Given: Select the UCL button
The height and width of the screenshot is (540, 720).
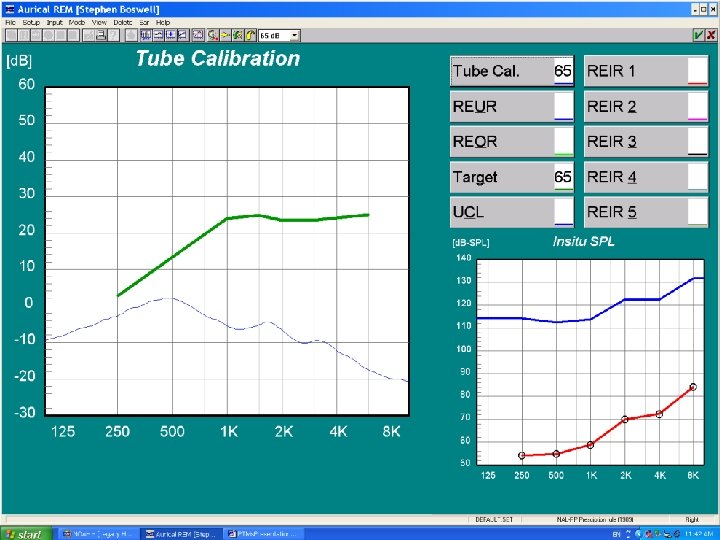Looking at the screenshot, I should [512, 212].
